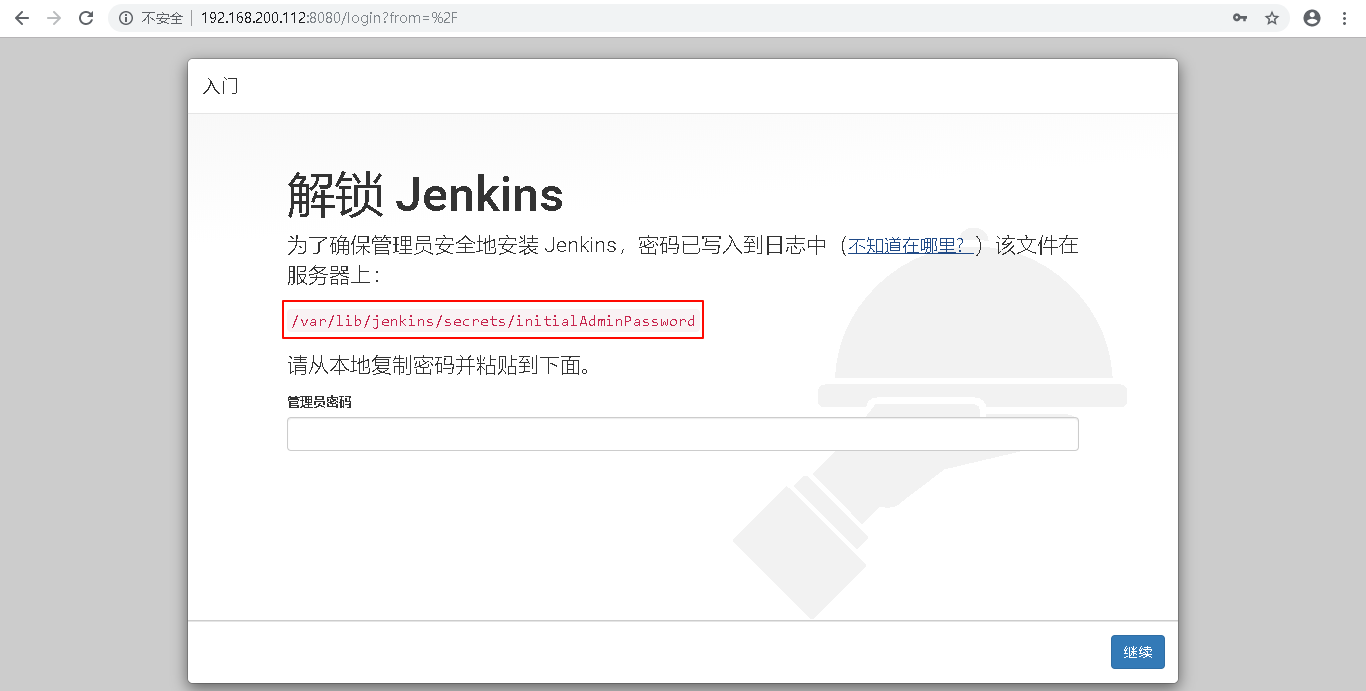
Task: Click the 入门 dialog title
Action: pos(220,86)
